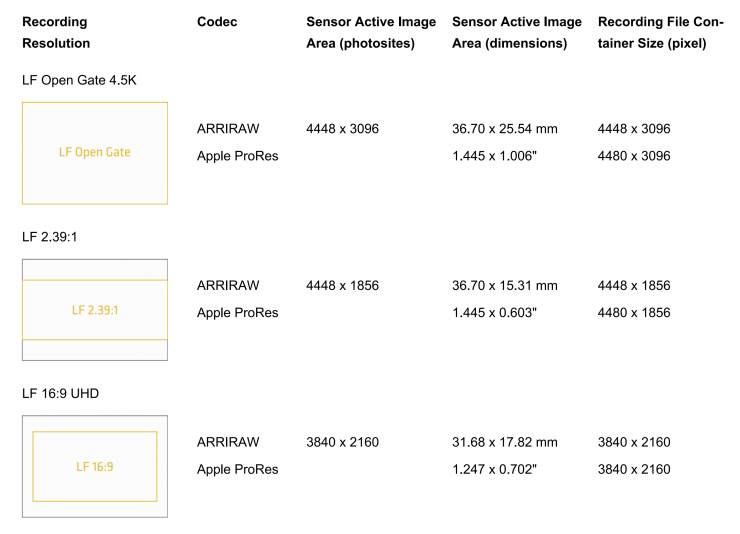This screenshot has height=534, width=740.
Task: Click the 4480 x 1856 container size
Action: point(634,313)
